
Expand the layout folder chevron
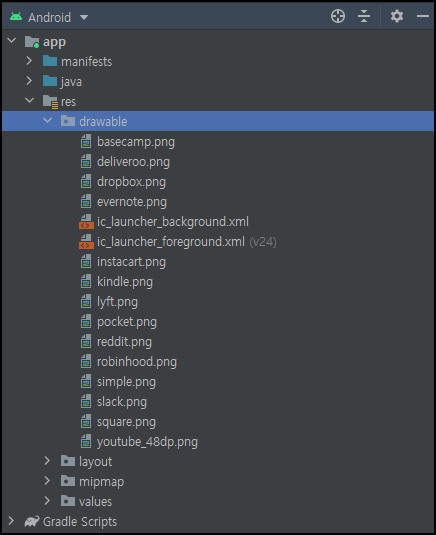point(47,461)
